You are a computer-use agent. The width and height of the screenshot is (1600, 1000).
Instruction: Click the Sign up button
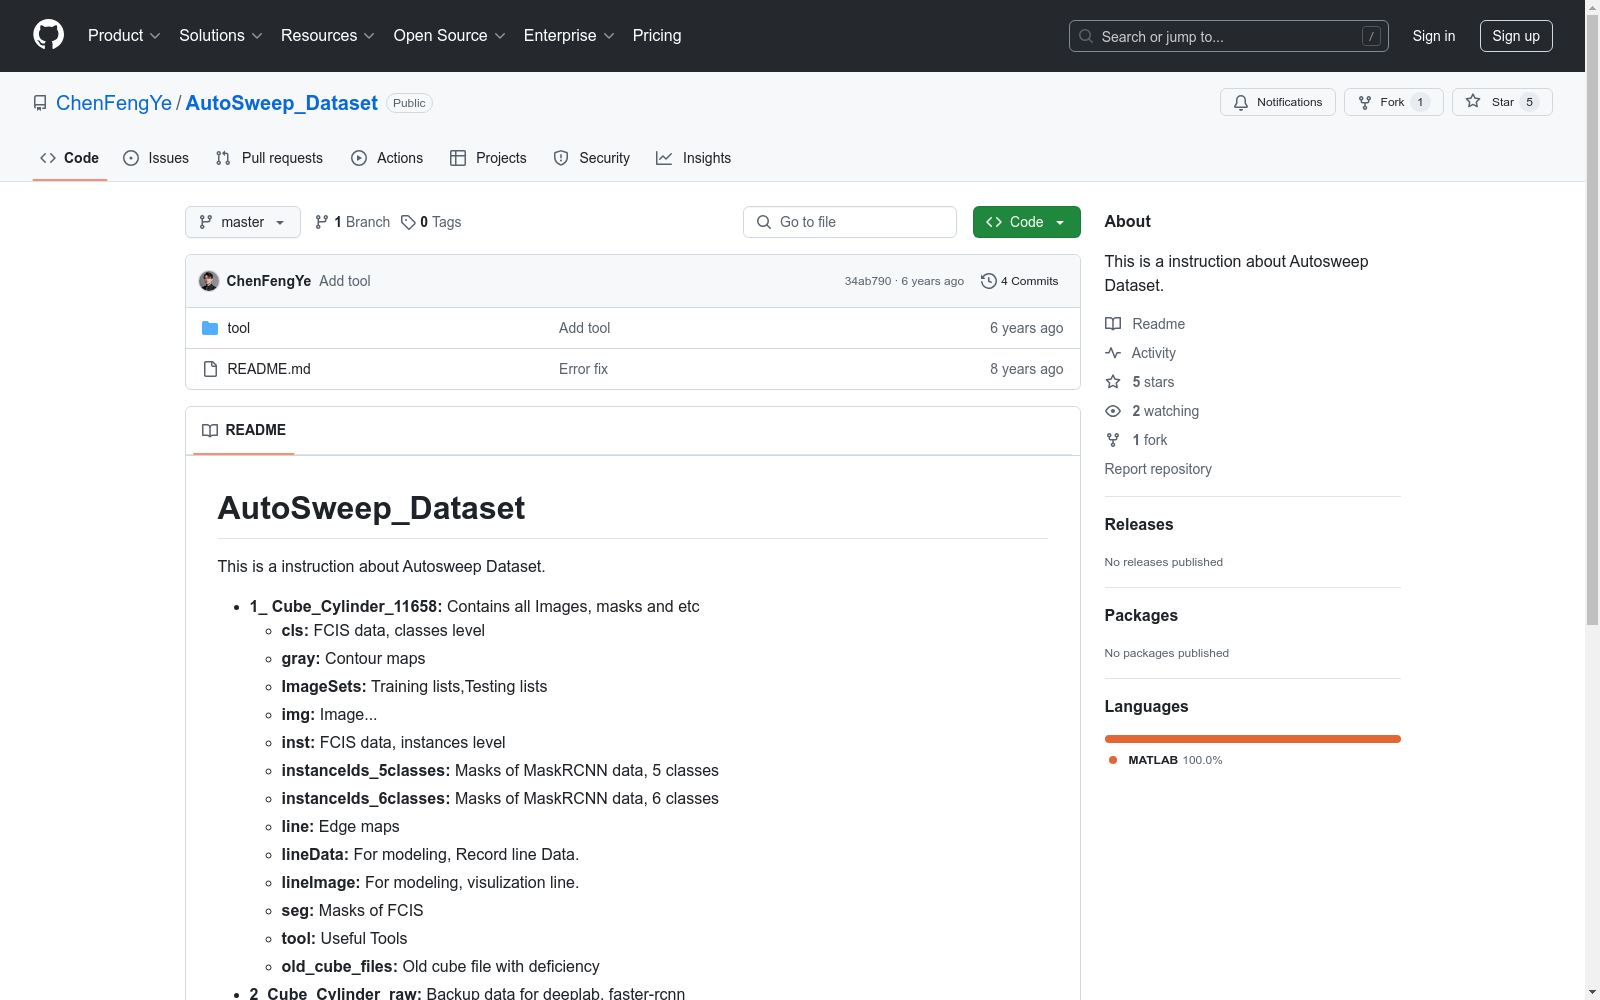pos(1516,36)
